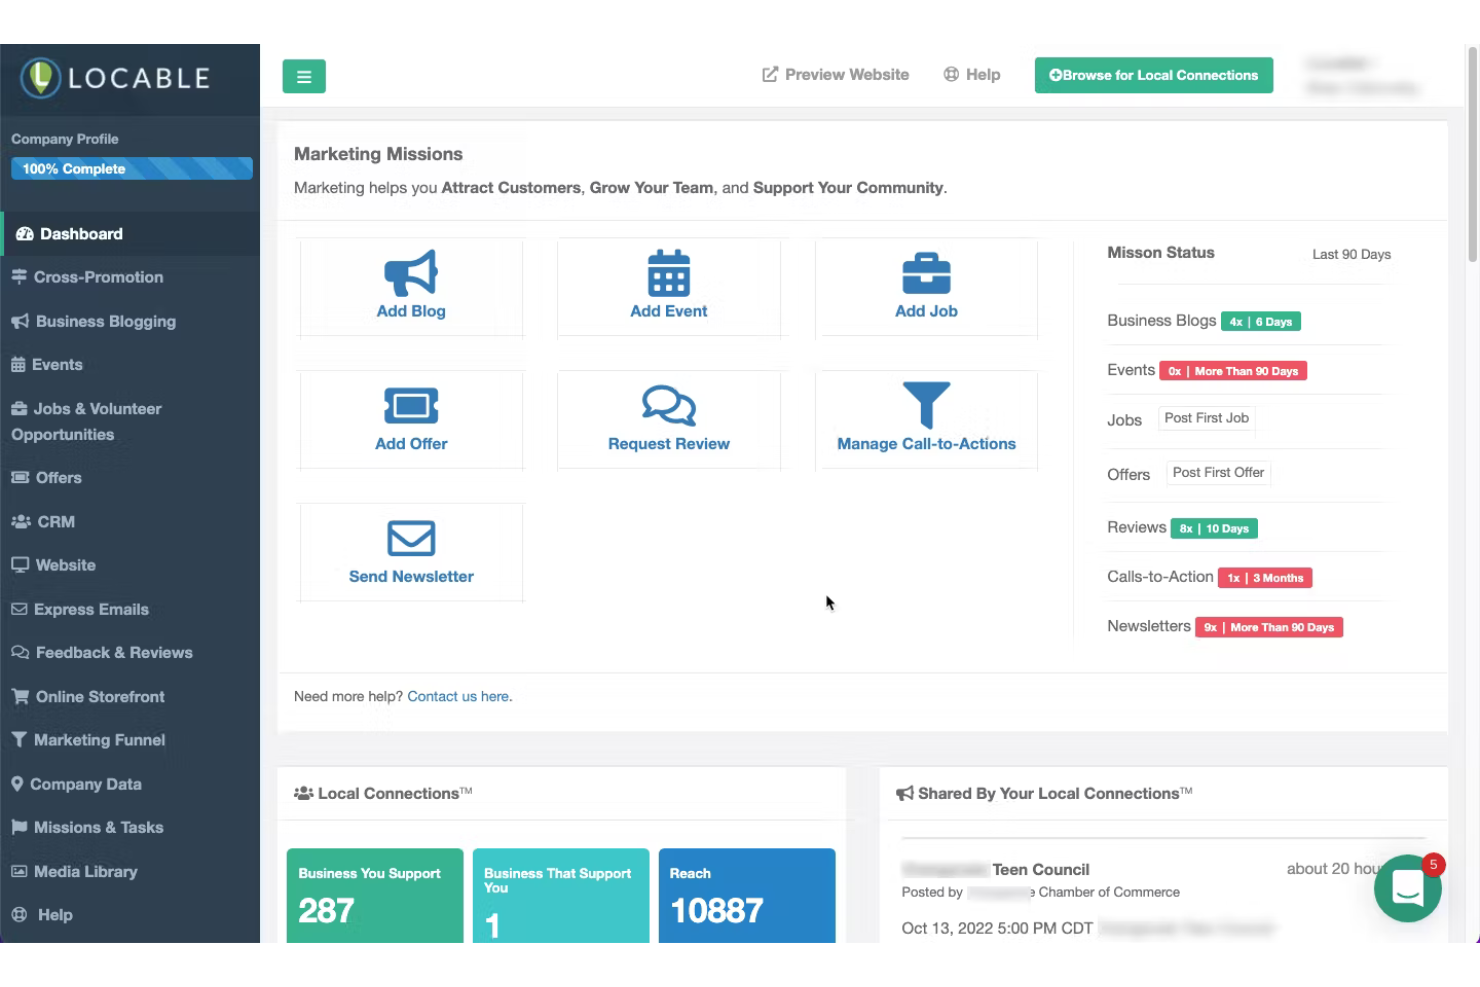Open Help at the sidebar bottom
1480x987 pixels.
tap(130, 915)
